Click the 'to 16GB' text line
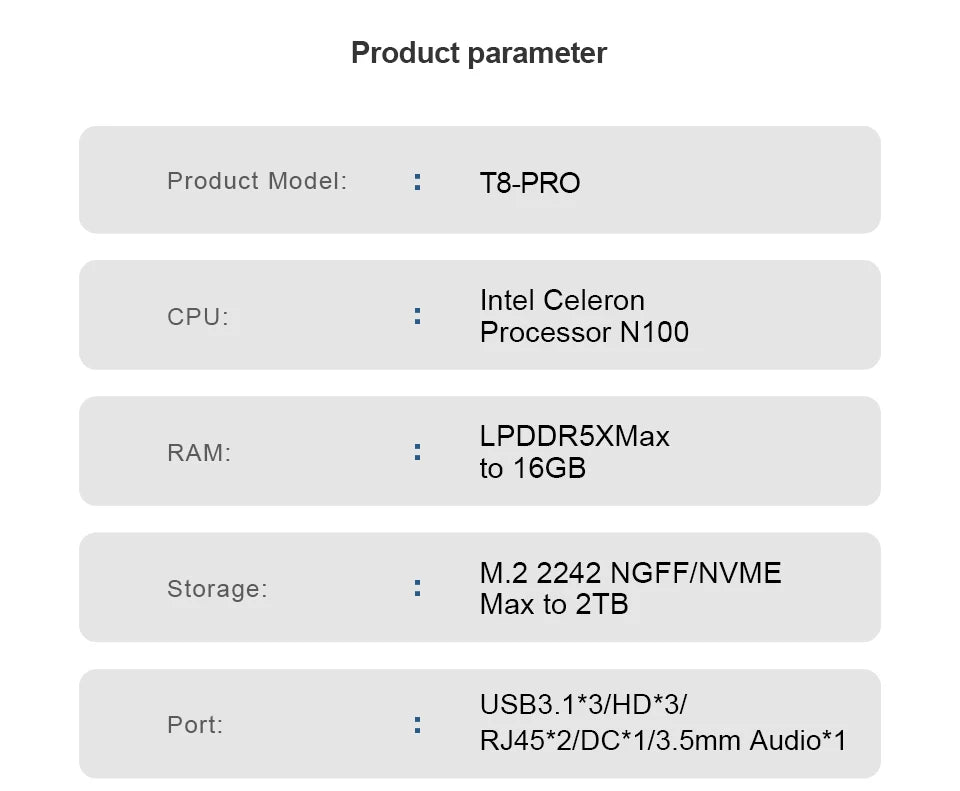Screen dimensions: 960x791 coord(532,468)
